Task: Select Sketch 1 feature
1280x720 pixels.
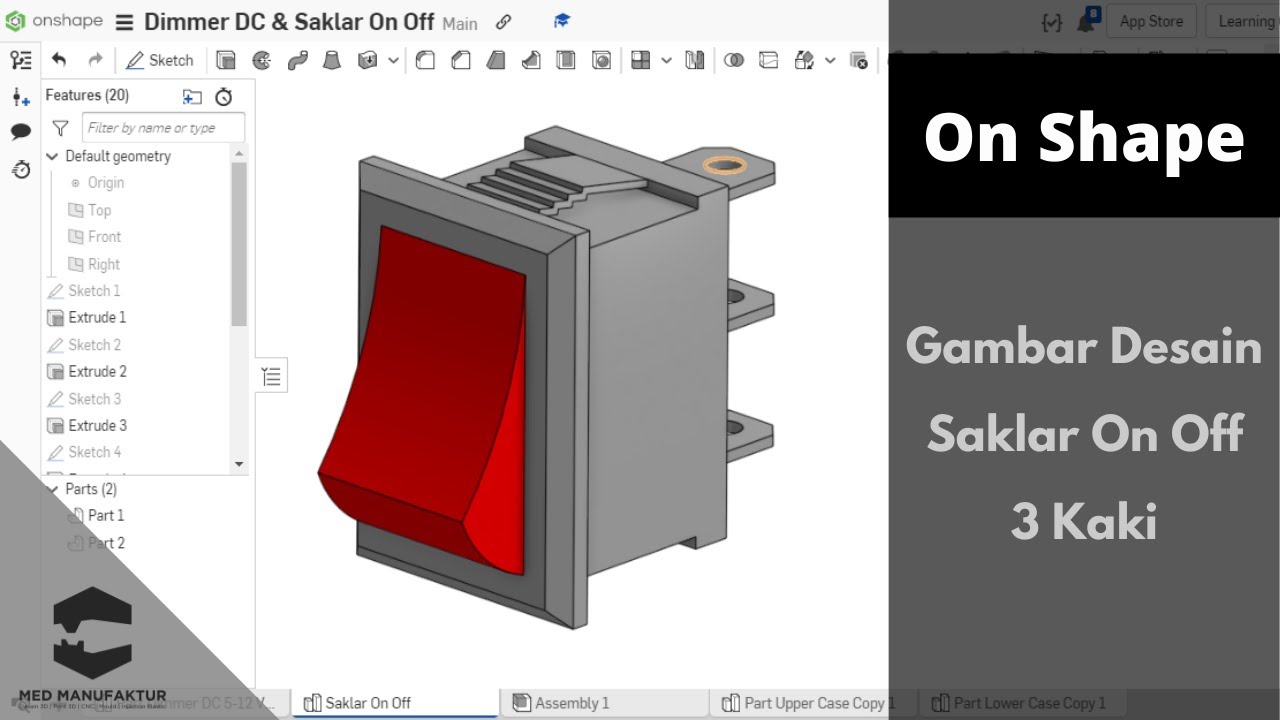Action: 94,291
